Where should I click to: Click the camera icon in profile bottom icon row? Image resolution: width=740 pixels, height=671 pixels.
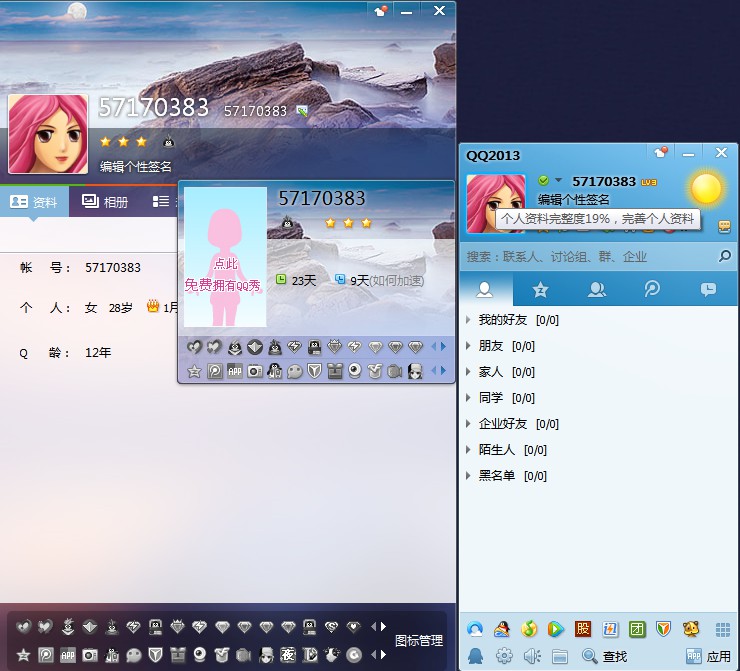pos(90,655)
